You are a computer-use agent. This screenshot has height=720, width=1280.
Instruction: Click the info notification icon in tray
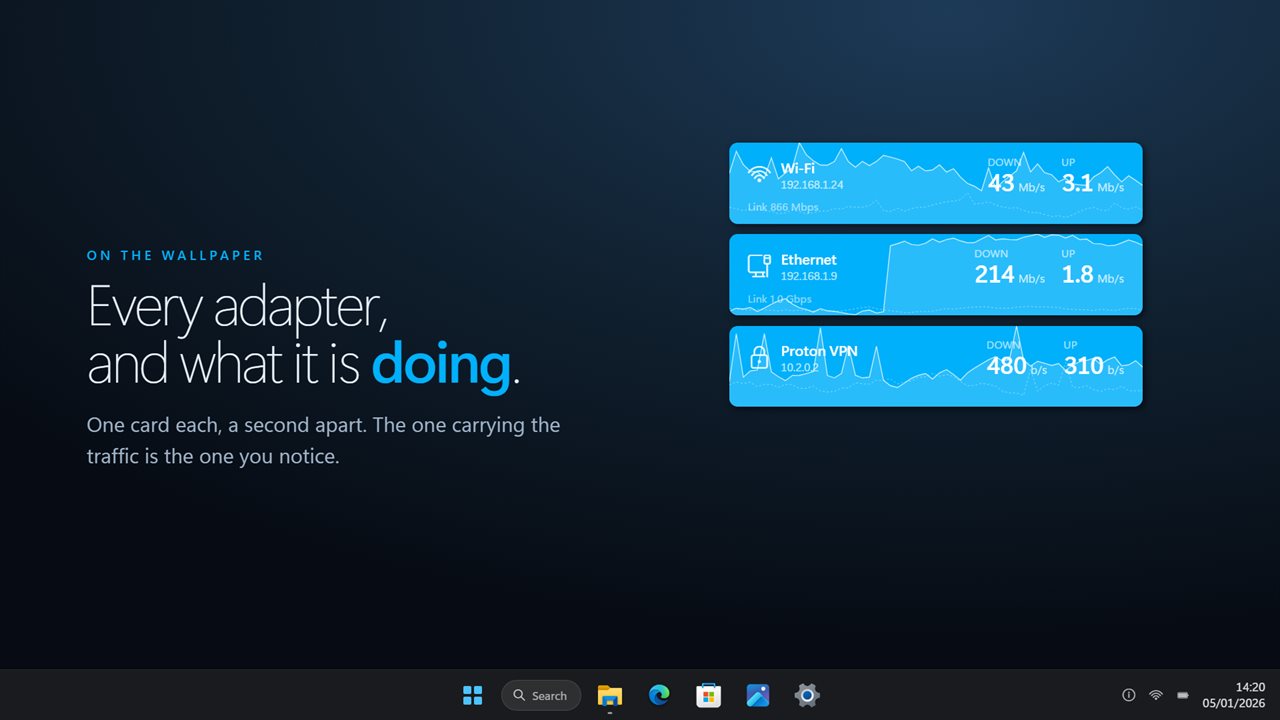pos(1129,695)
